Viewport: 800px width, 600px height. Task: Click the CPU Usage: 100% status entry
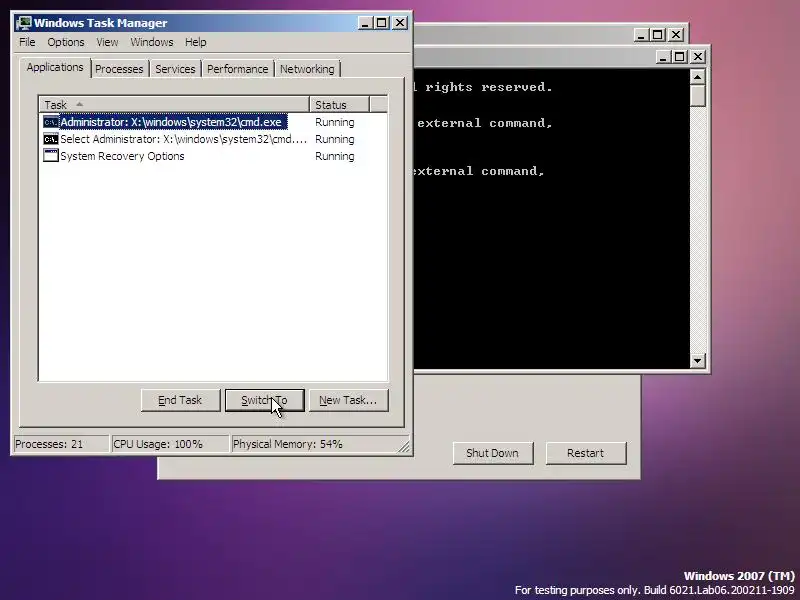pos(170,444)
